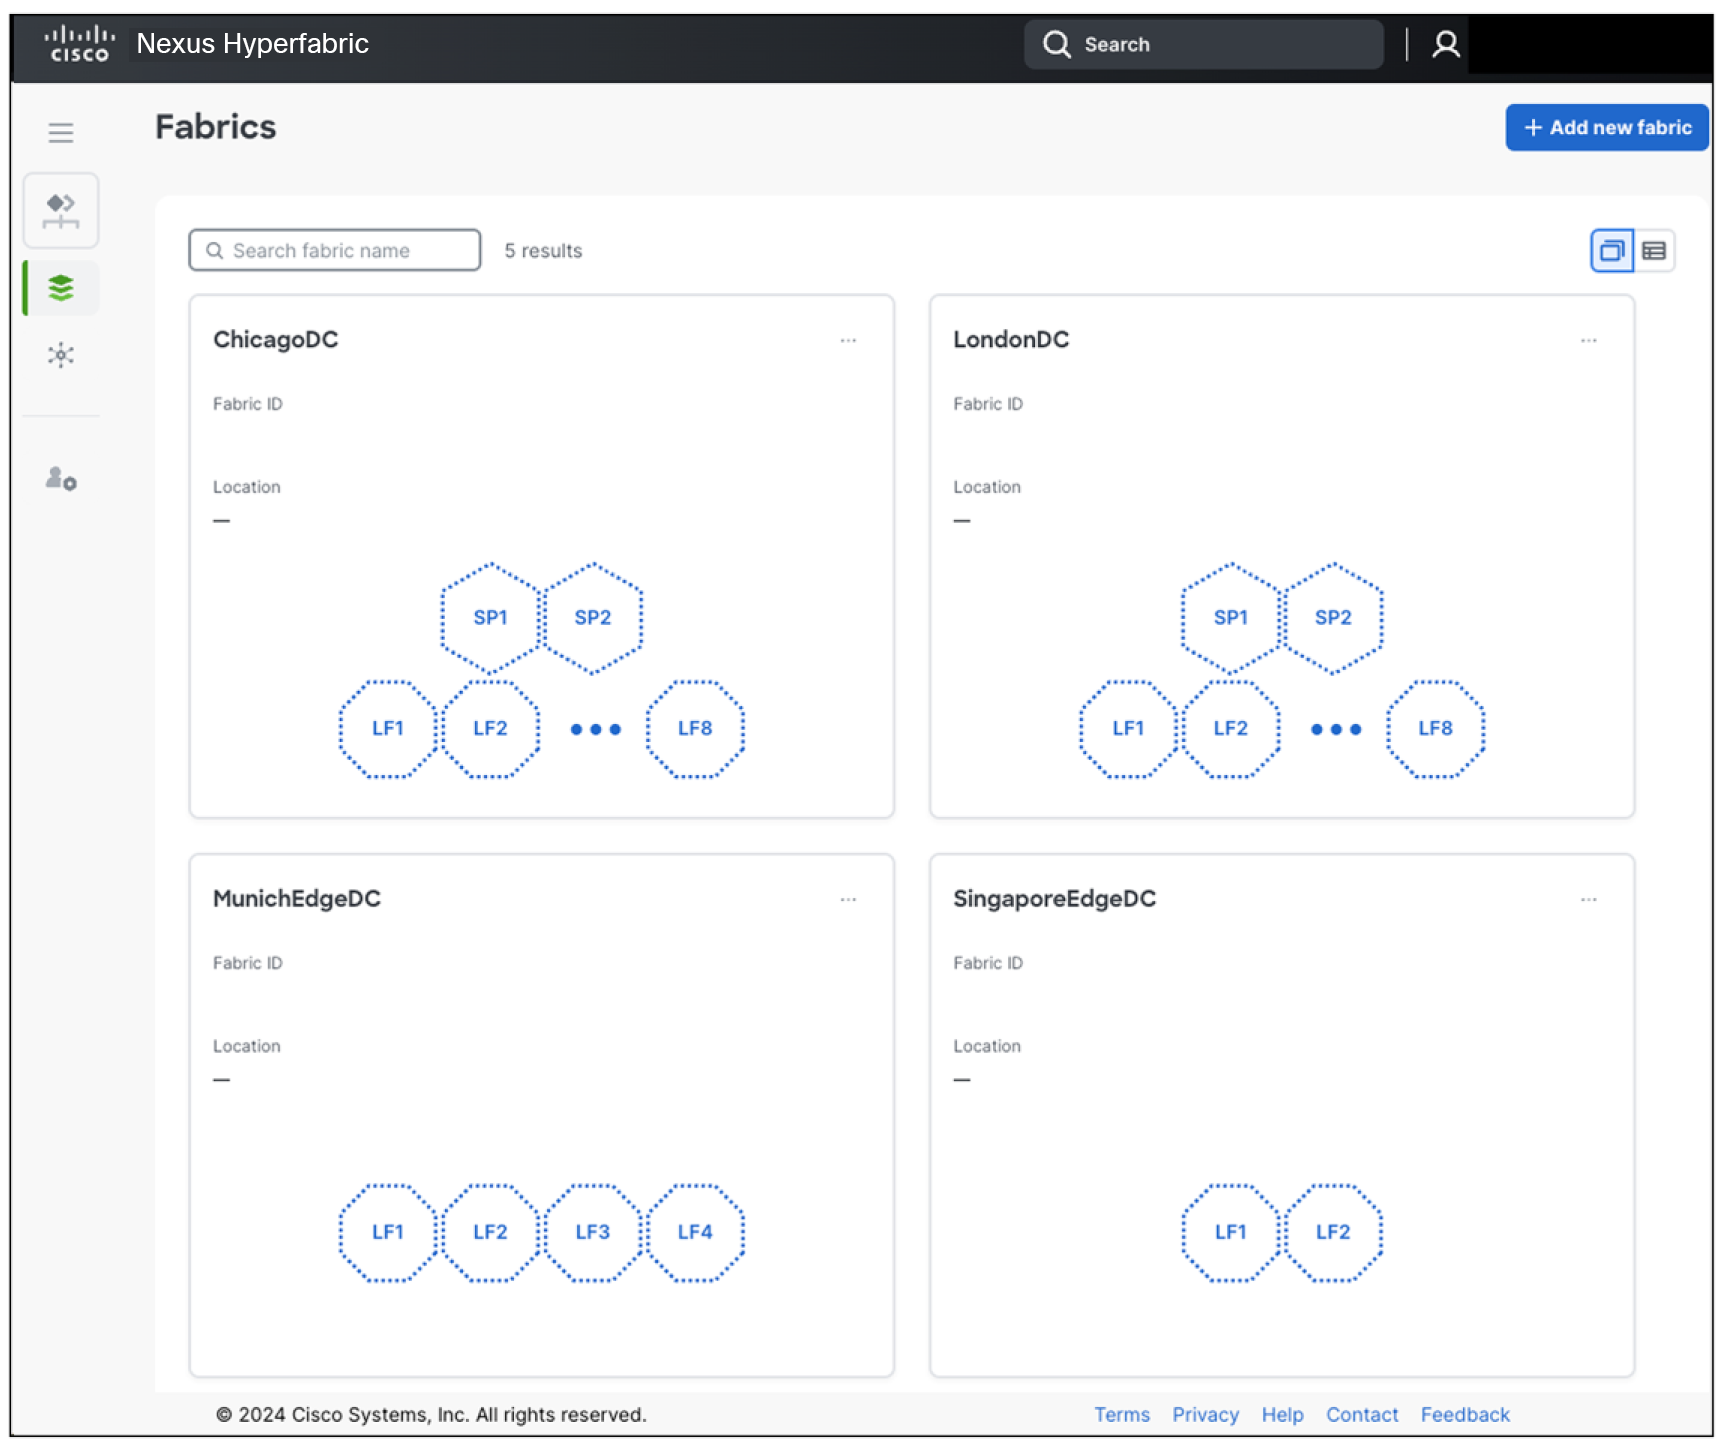Switch to table list view
This screenshot has width=1724, height=1448.
coord(1654,251)
